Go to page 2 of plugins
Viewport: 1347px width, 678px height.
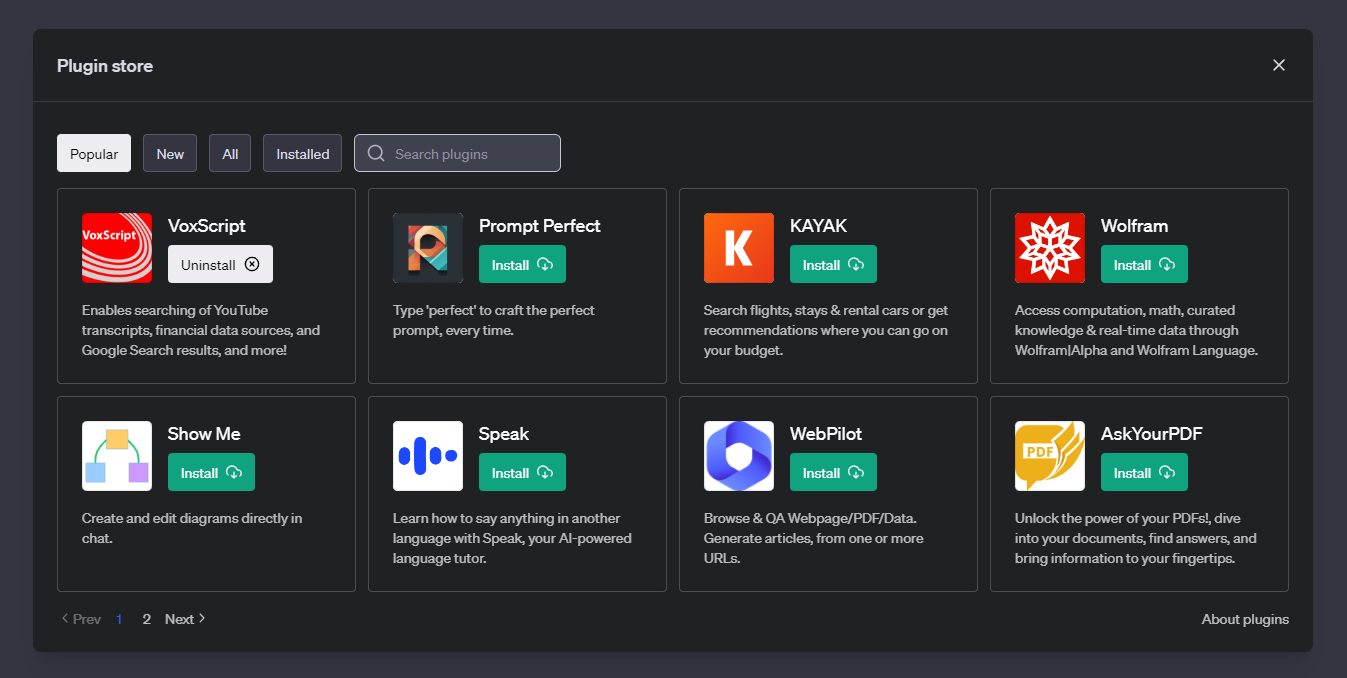click(x=146, y=619)
